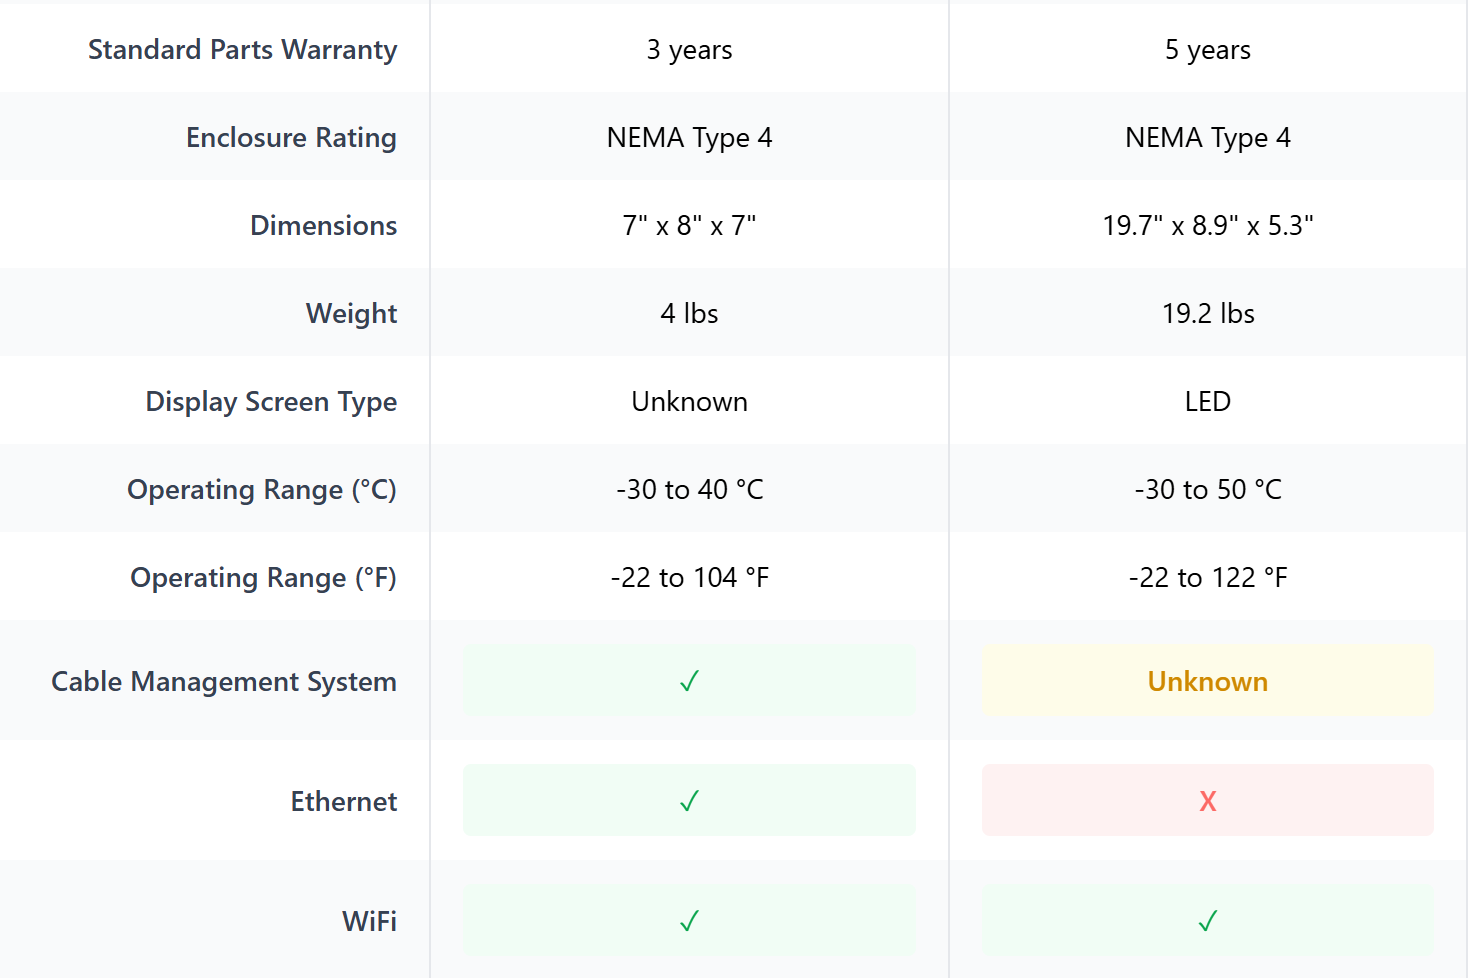Click the WiFi checkmark for the 4 lbs product
The image size is (1468, 978).
pyautogui.click(x=689, y=921)
